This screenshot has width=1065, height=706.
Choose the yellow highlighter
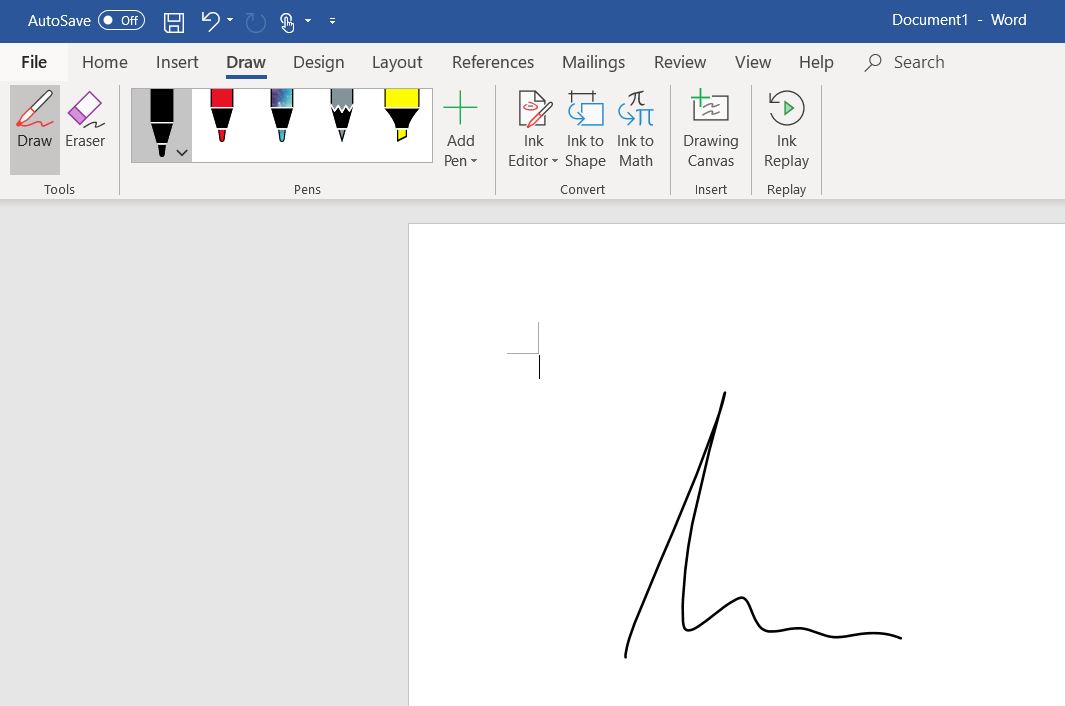pyautogui.click(x=401, y=116)
